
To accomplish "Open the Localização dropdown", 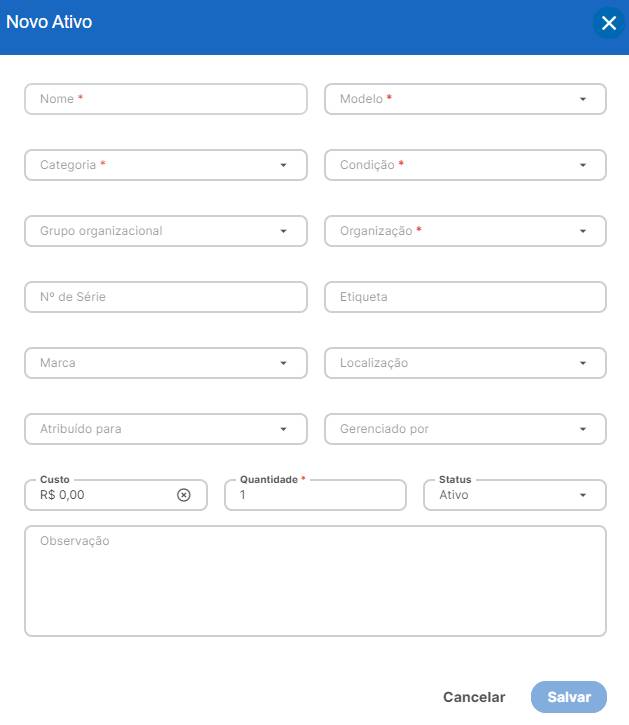I will pos(465,363).
